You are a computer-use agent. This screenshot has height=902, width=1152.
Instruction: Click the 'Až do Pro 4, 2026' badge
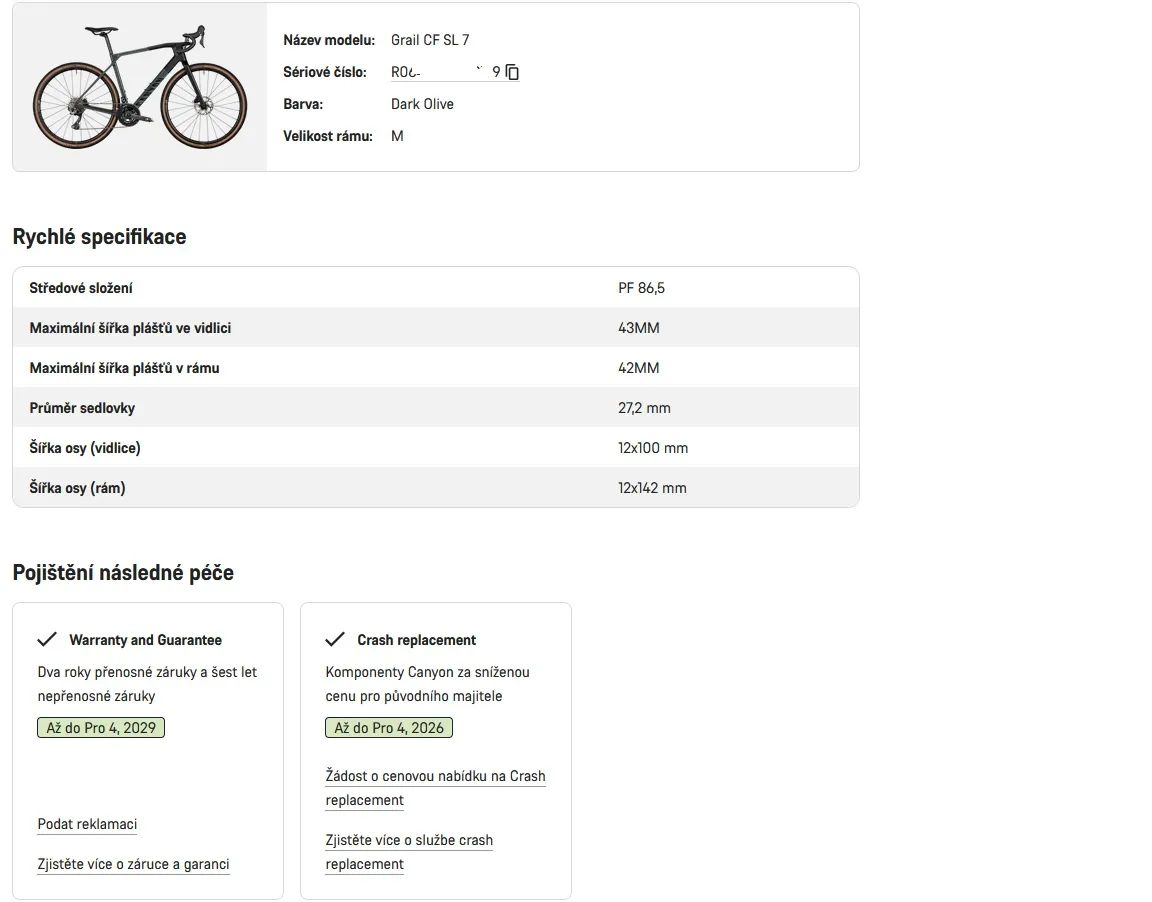[389, 728]
